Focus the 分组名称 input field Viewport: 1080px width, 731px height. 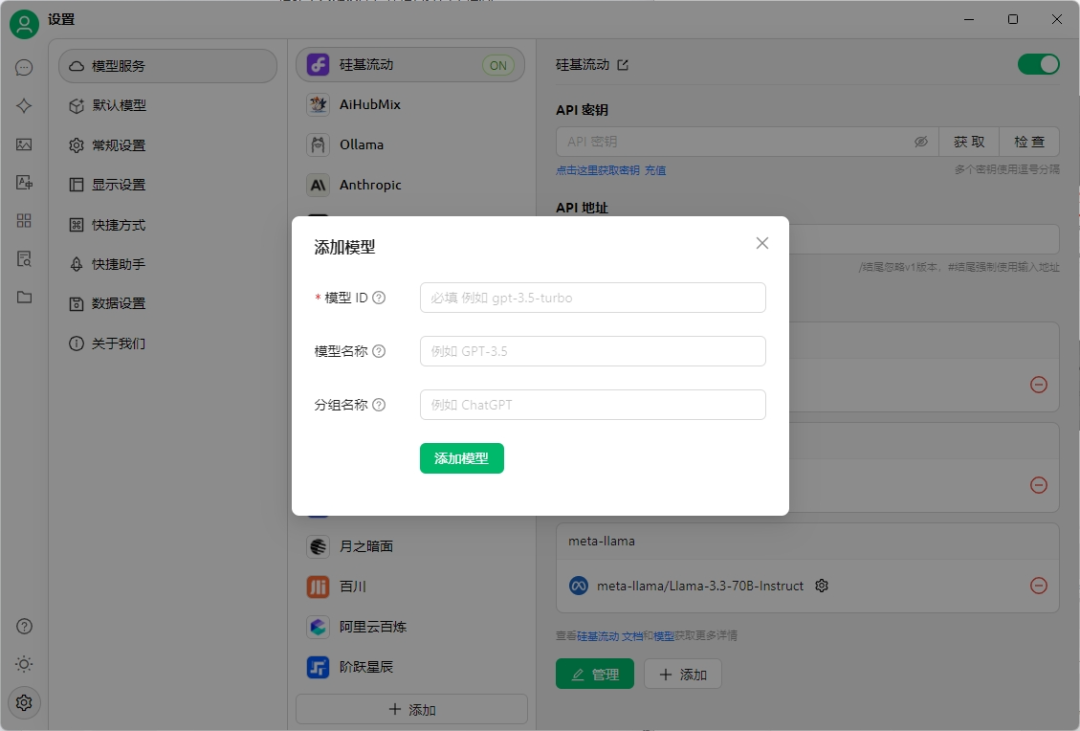[592, 405]
